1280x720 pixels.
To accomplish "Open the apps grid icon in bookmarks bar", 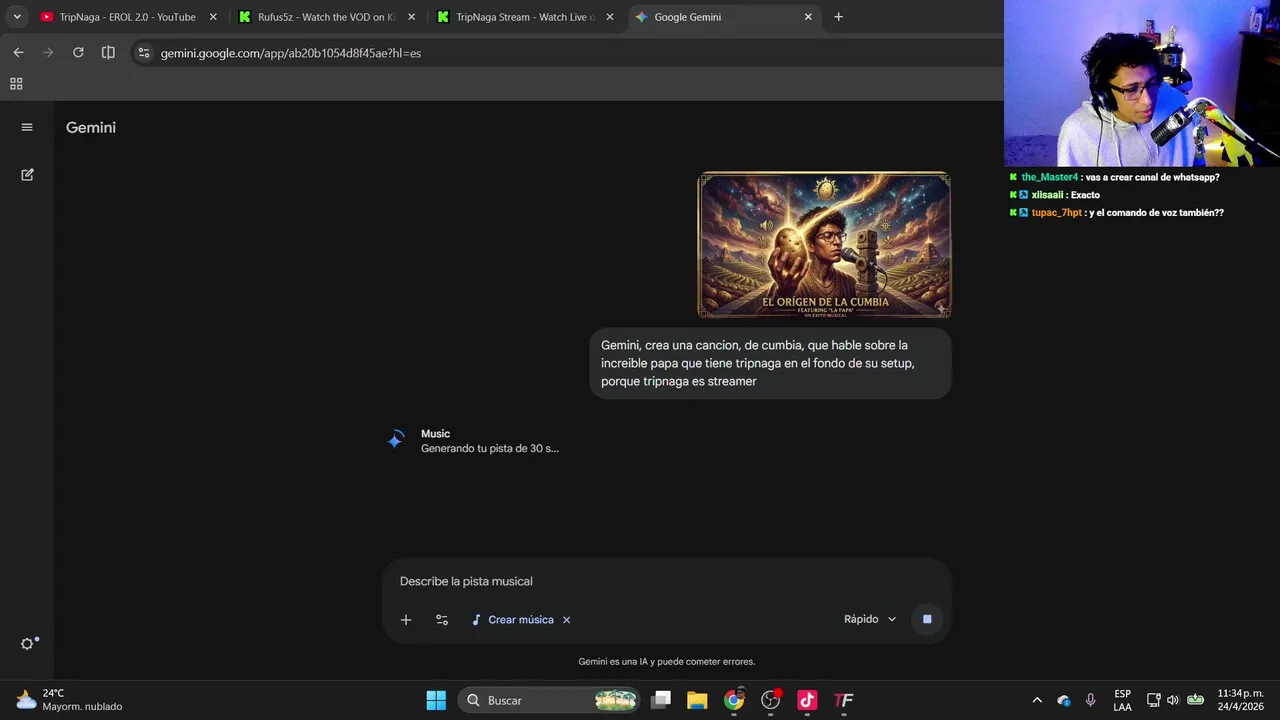I will click(16, 84).
